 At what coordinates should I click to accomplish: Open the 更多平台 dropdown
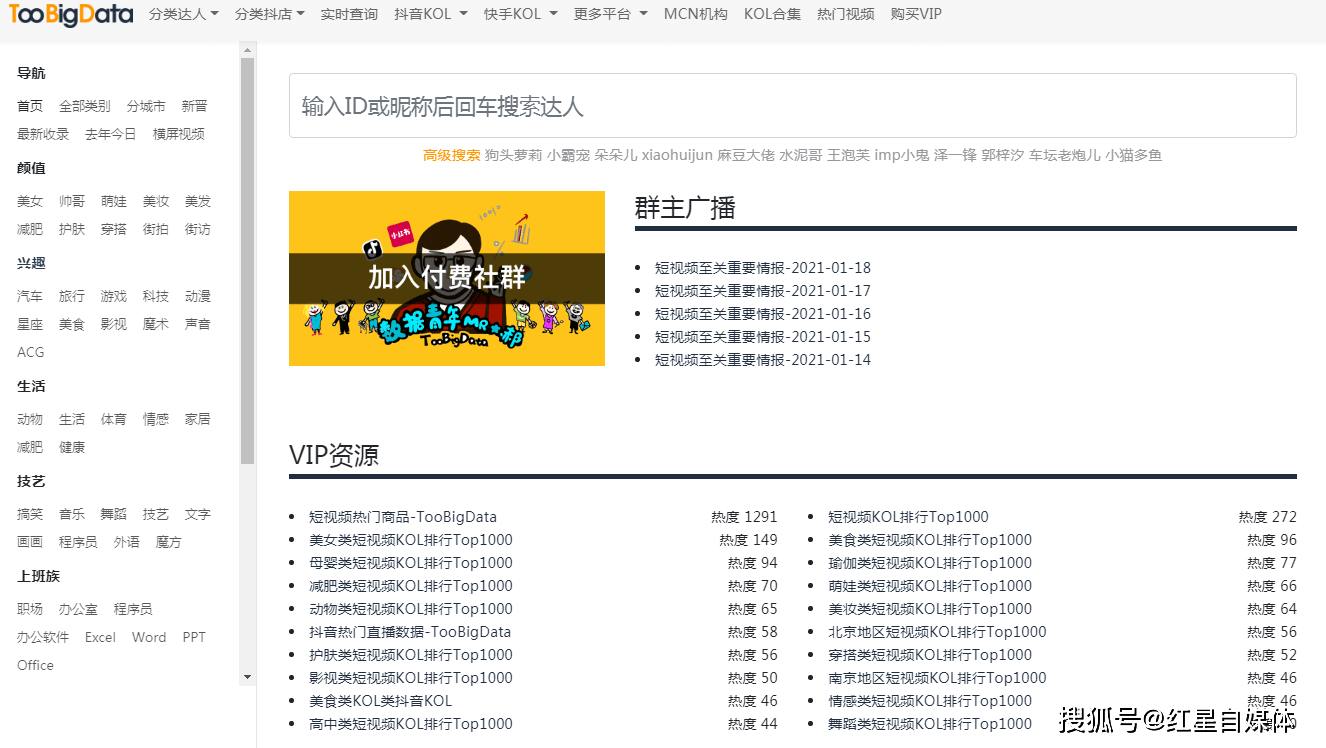[610, 14]
